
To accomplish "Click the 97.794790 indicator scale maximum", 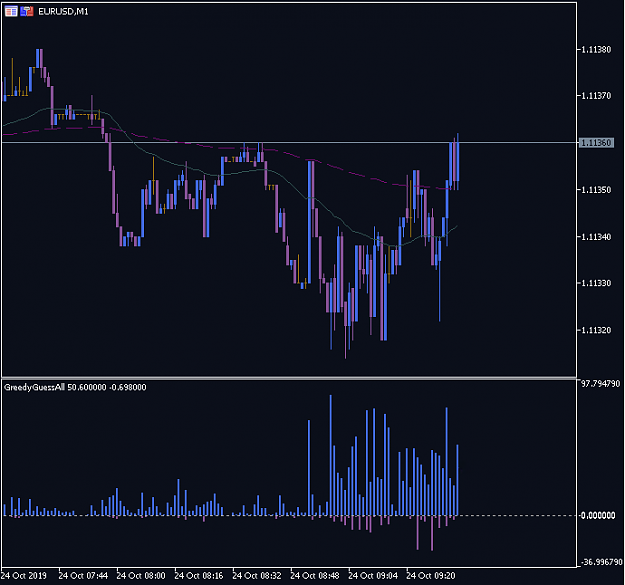I will point(601,384).
